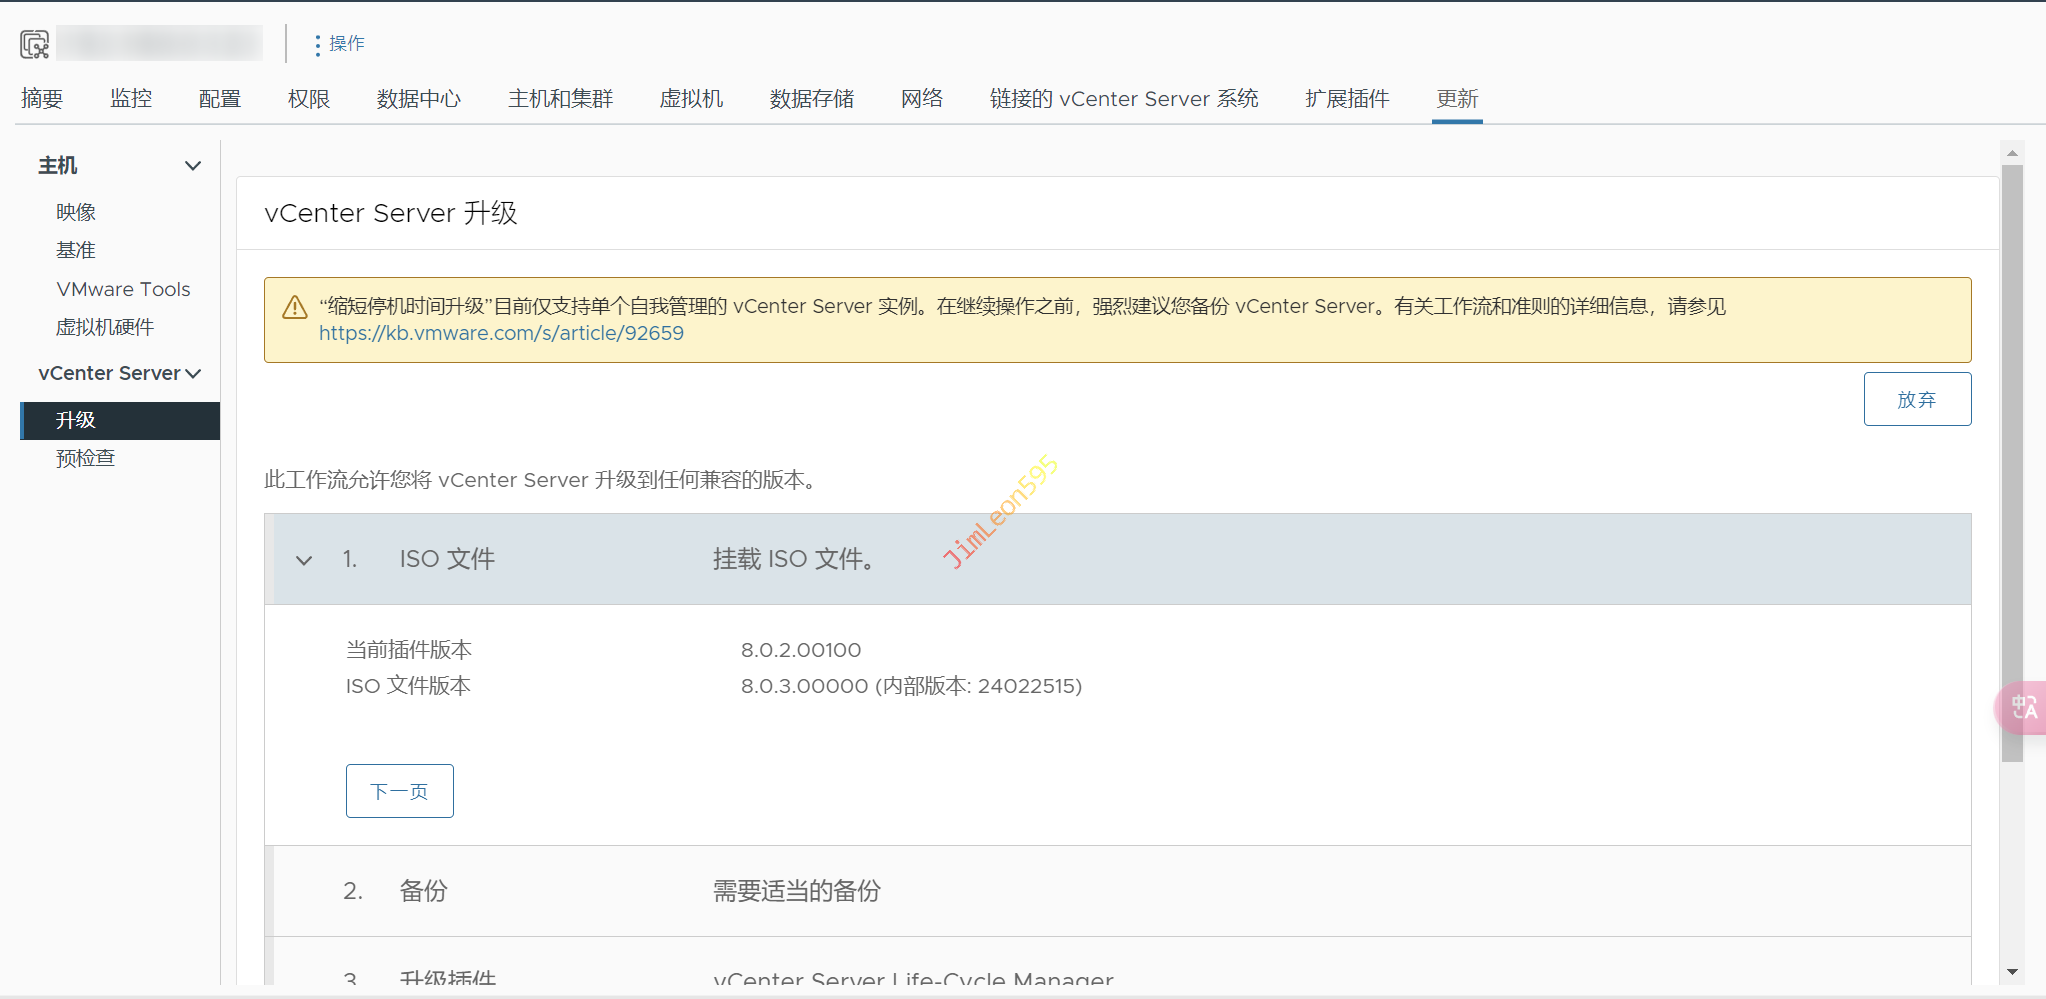Open the 操作 actions menu

(x=339, y=44)
